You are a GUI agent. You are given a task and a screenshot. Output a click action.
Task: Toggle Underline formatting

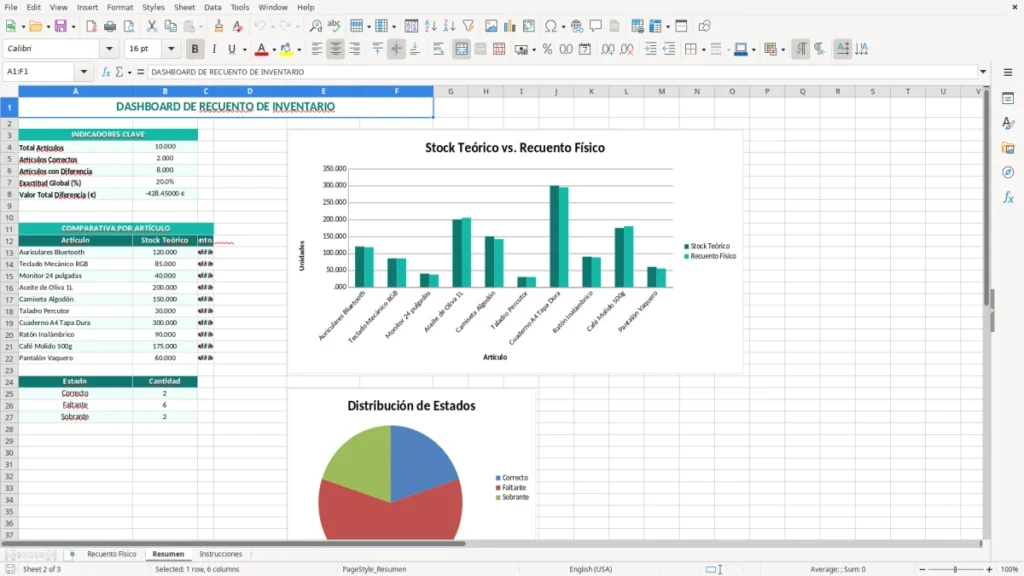click(x=231, y=49)
